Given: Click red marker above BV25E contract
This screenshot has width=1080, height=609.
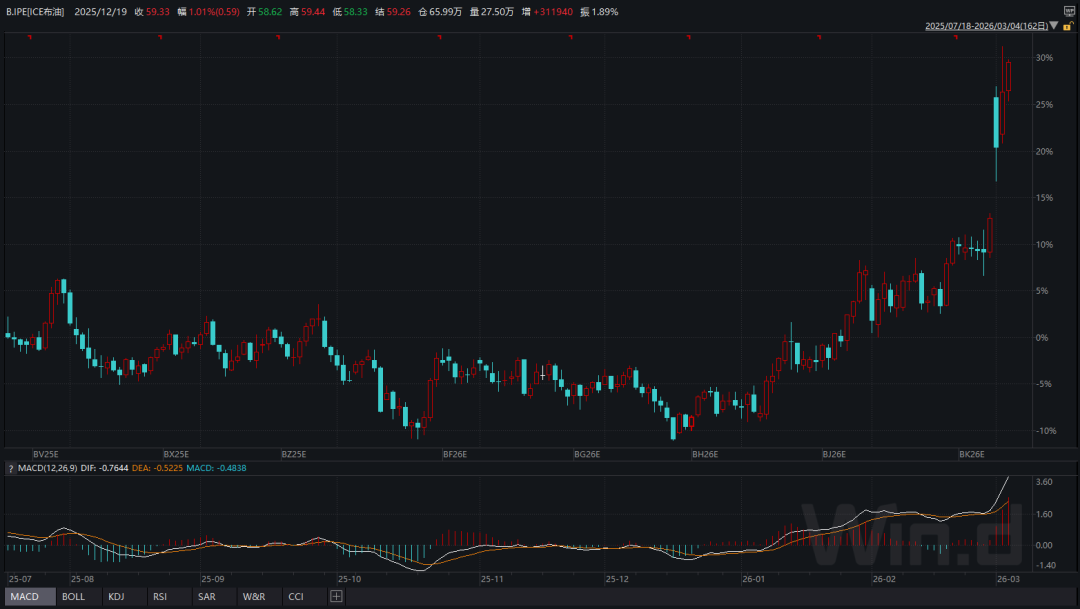Looking at the screenshot, I should (x=30, y=37).
